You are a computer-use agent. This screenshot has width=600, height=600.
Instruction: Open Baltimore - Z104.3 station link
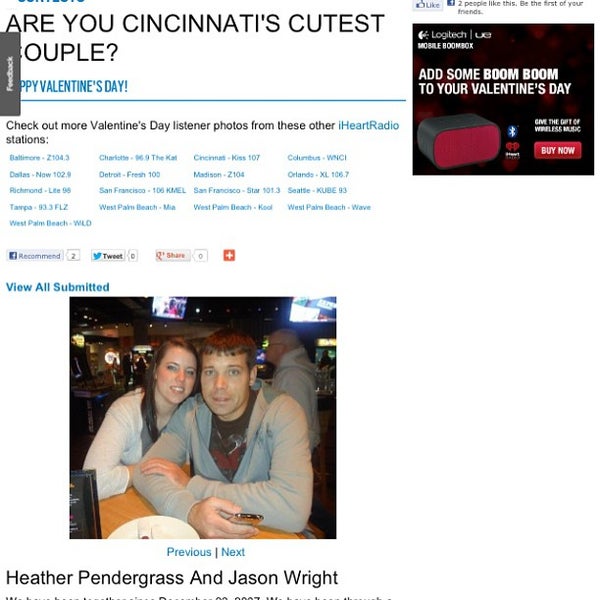pos(39,158)
